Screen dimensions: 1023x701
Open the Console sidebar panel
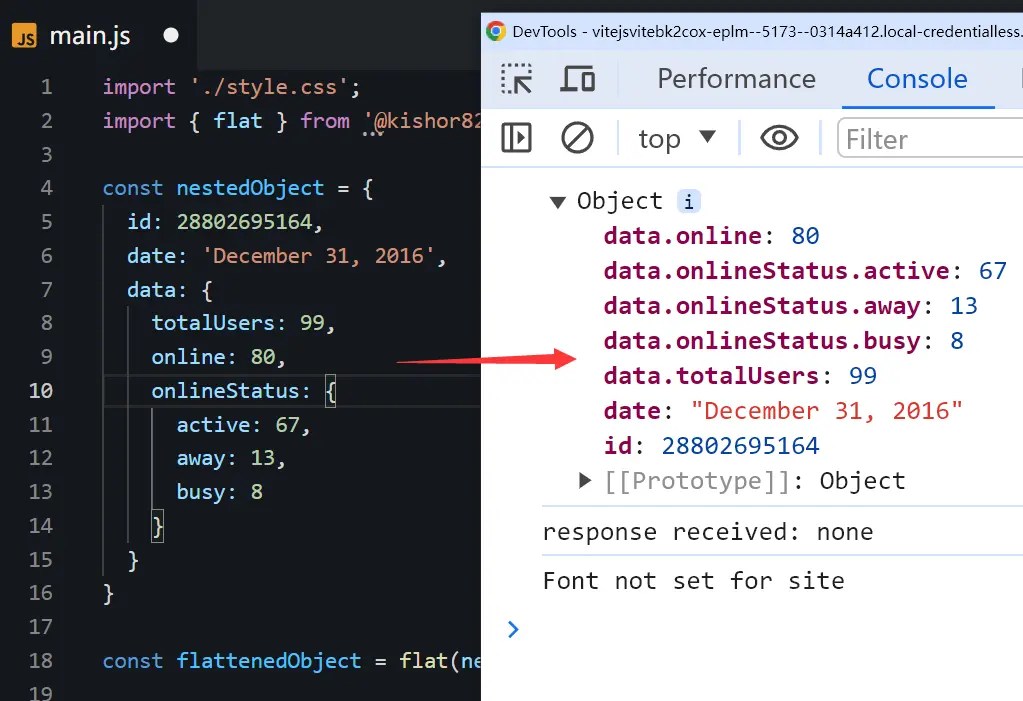(x=516, y=138)
